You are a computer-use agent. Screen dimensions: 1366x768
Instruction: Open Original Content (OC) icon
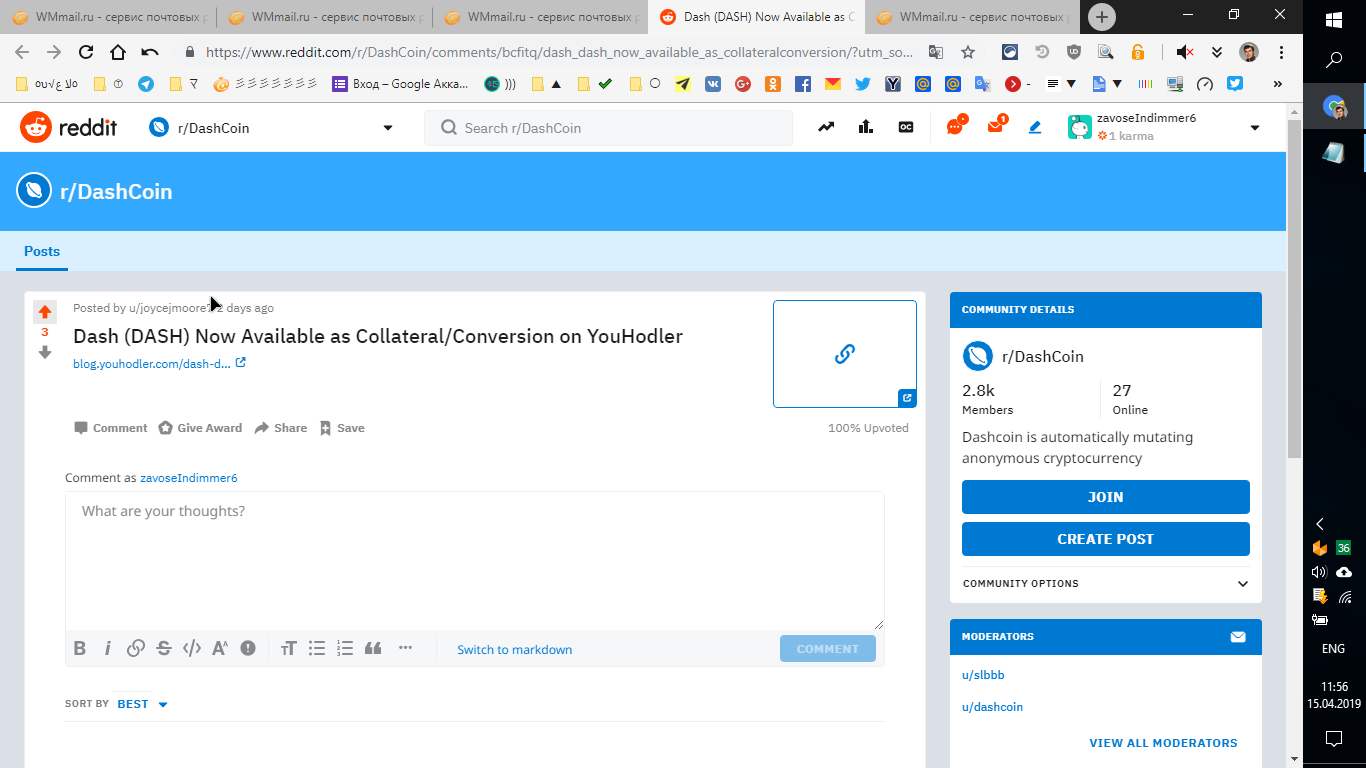[906, 127]
